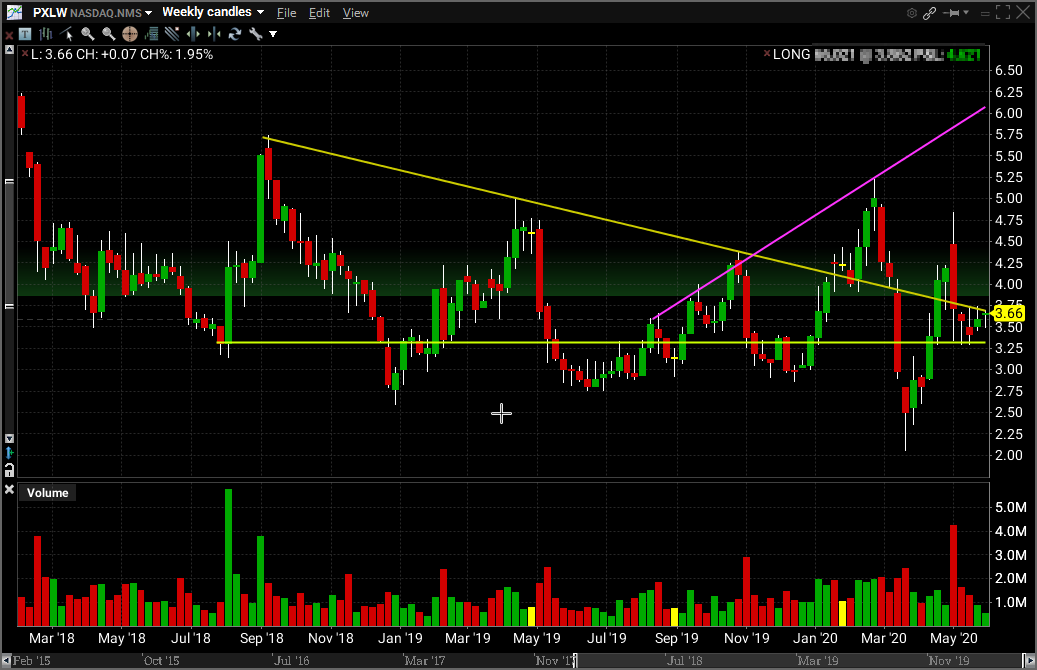Click the timeline scroll left arrow
The image size is (1037, 670).
[x=6, y=660]
